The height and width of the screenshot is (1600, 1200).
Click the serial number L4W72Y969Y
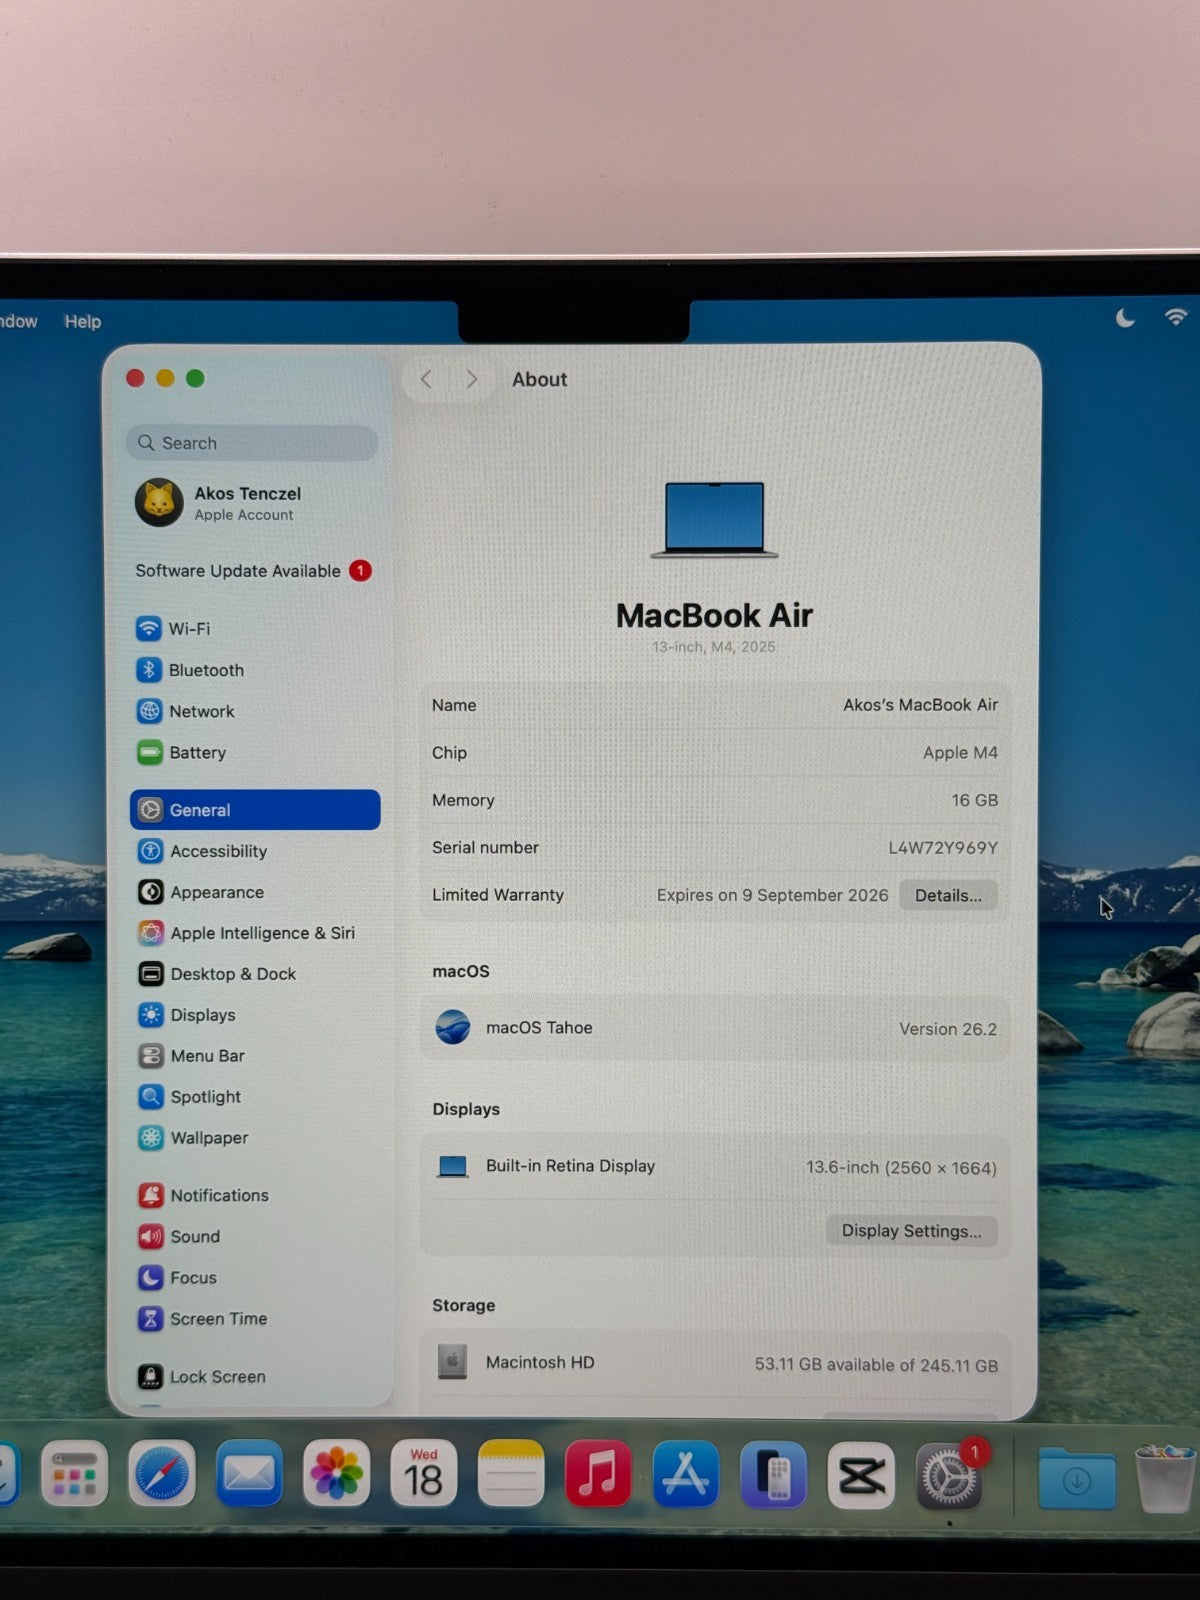[x=943, y=848]
